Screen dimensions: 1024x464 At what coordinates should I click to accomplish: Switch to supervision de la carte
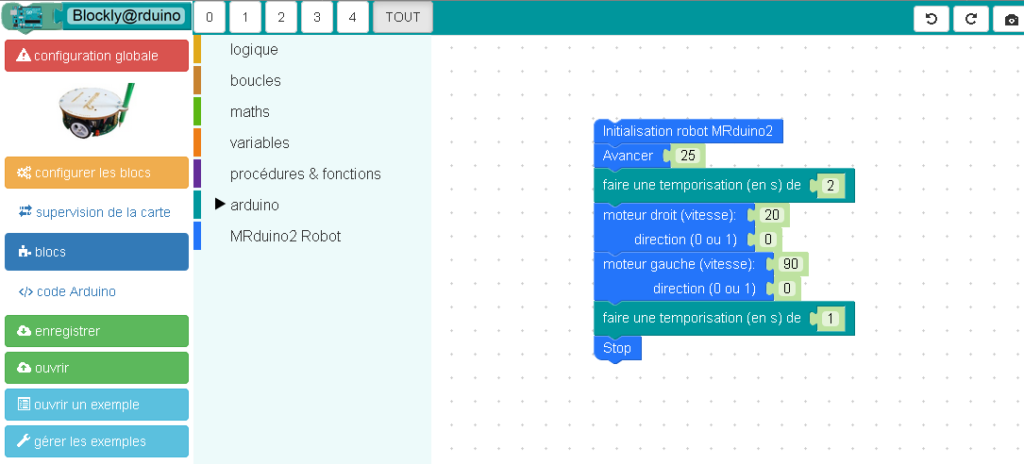(96, 212)
